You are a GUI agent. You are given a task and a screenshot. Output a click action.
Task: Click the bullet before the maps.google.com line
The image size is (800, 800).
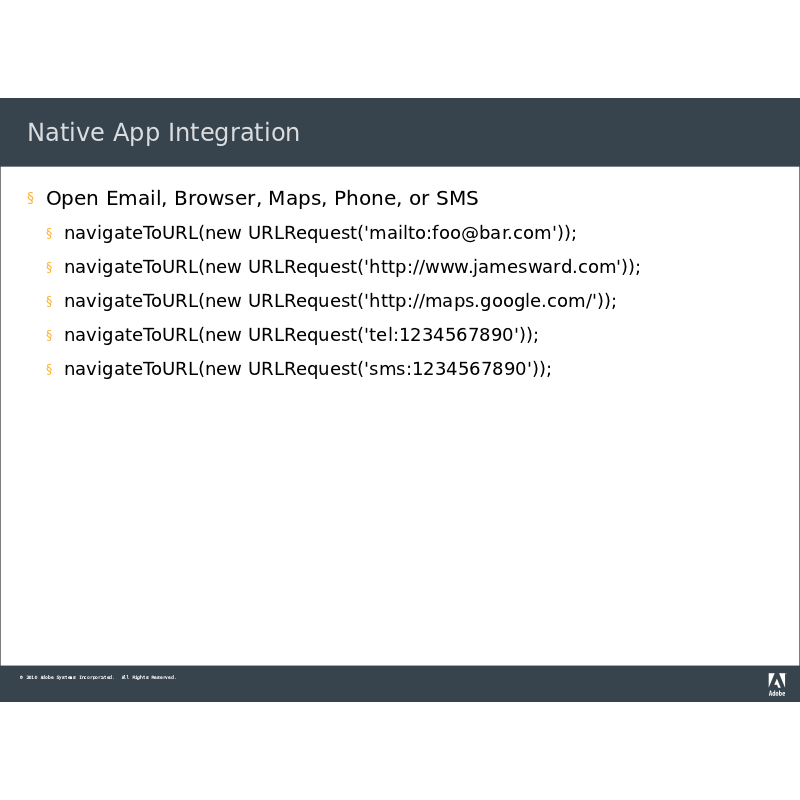point(48,301)
